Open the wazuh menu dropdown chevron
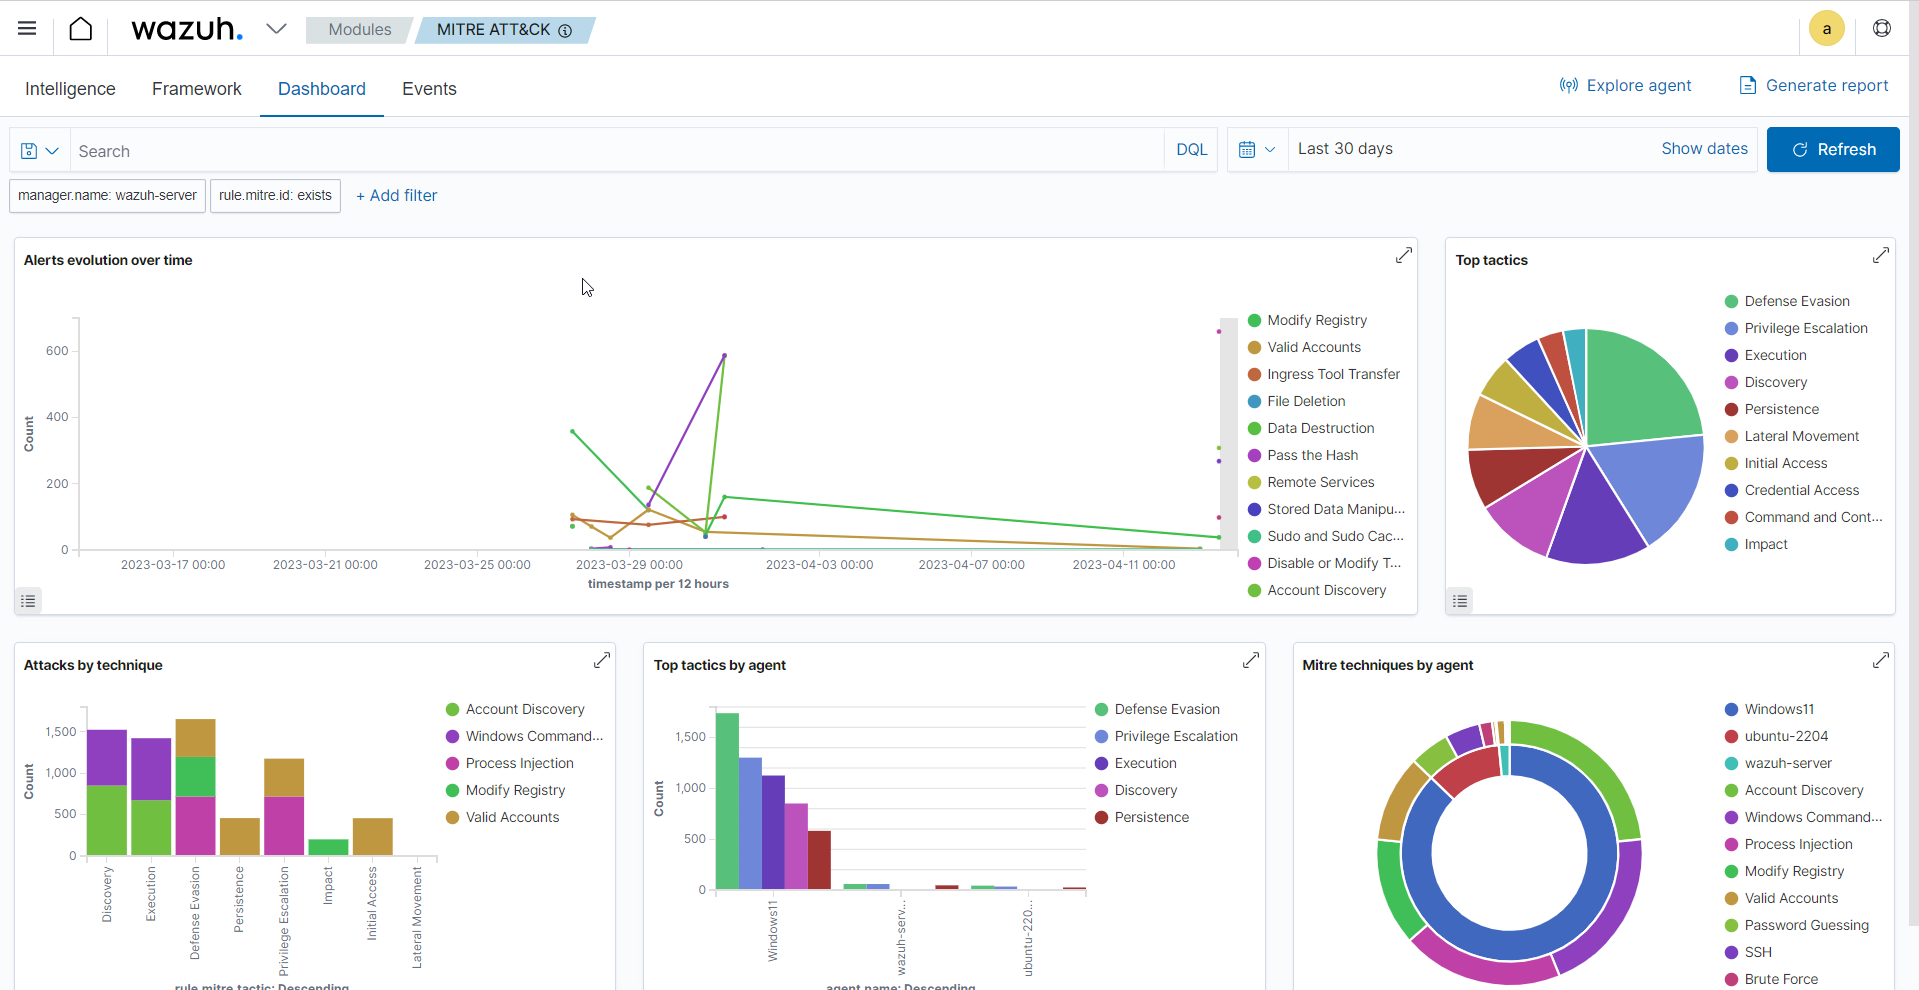 click(276, 29)
